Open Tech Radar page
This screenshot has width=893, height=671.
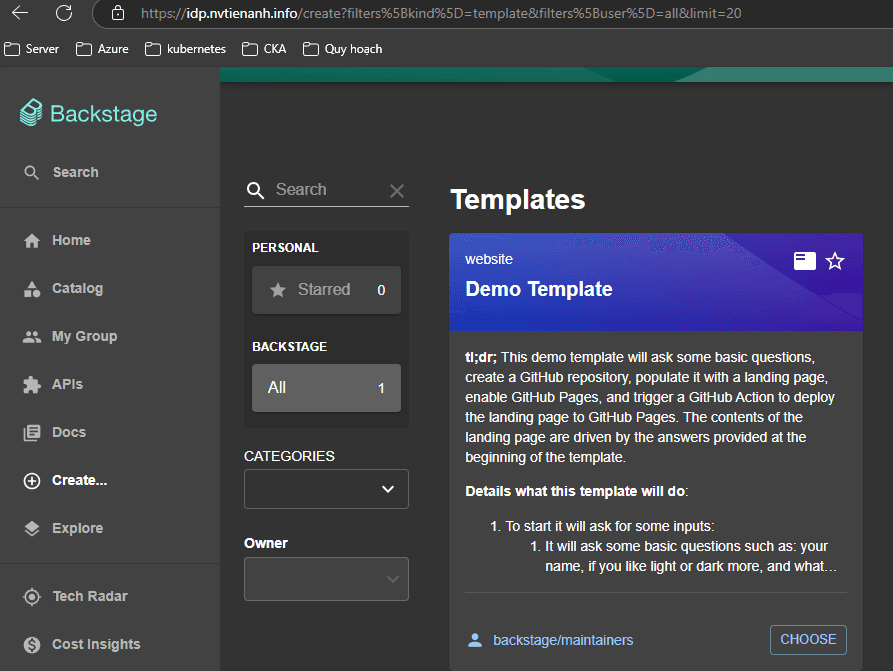click(89, 596)
